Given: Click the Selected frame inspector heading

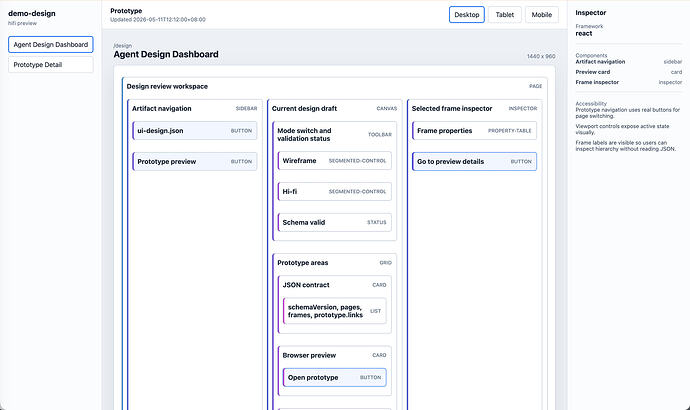Looking at the screenshot, I should tap(452, 108).
